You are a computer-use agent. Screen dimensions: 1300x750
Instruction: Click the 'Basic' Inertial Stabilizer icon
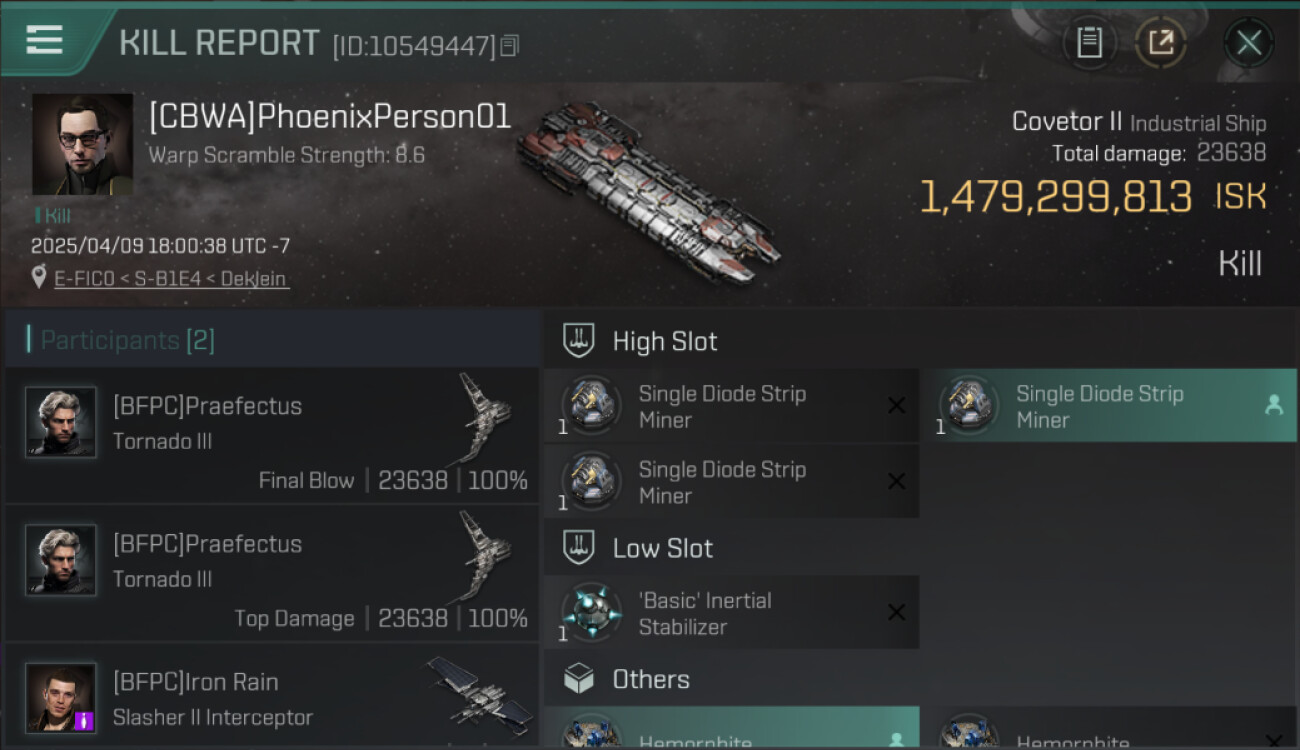591,612
